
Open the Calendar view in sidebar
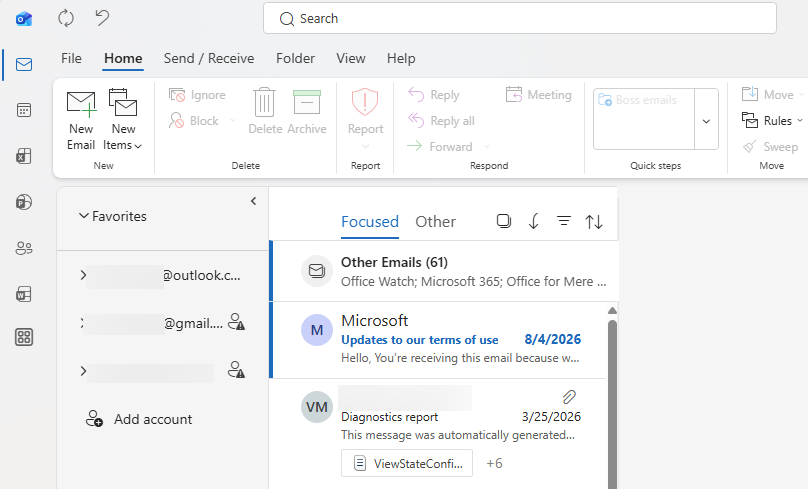coord(24,110)
